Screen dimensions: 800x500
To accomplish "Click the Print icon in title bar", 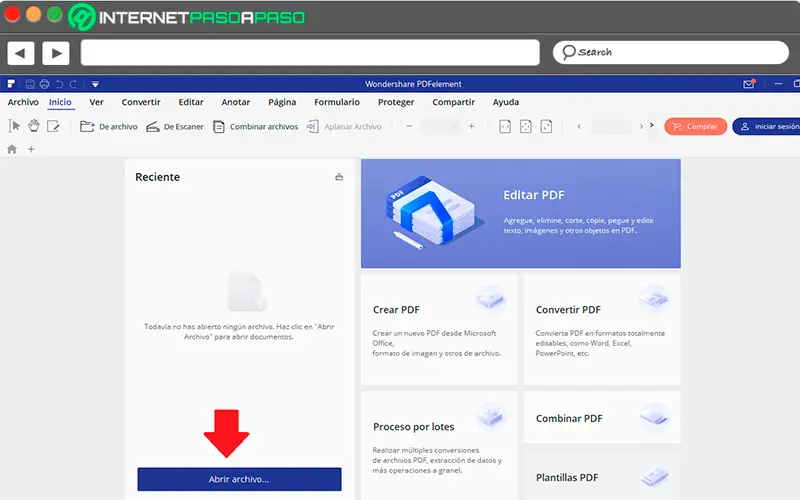I will [x=44, y=84].
